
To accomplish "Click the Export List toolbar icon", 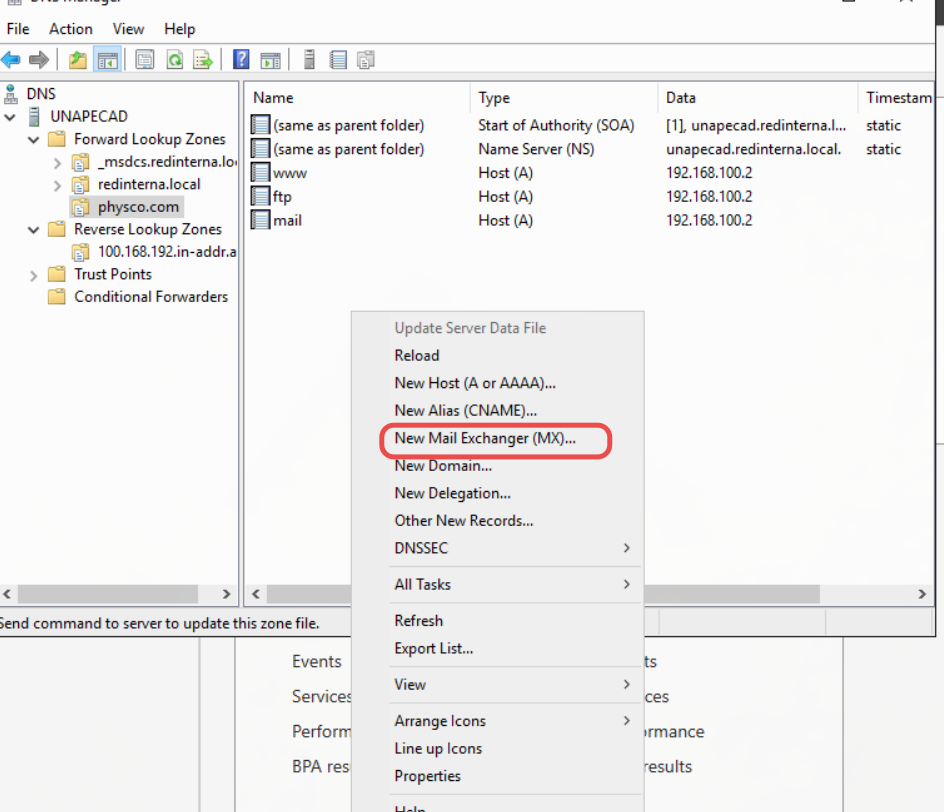I will (x=203, y=60).
